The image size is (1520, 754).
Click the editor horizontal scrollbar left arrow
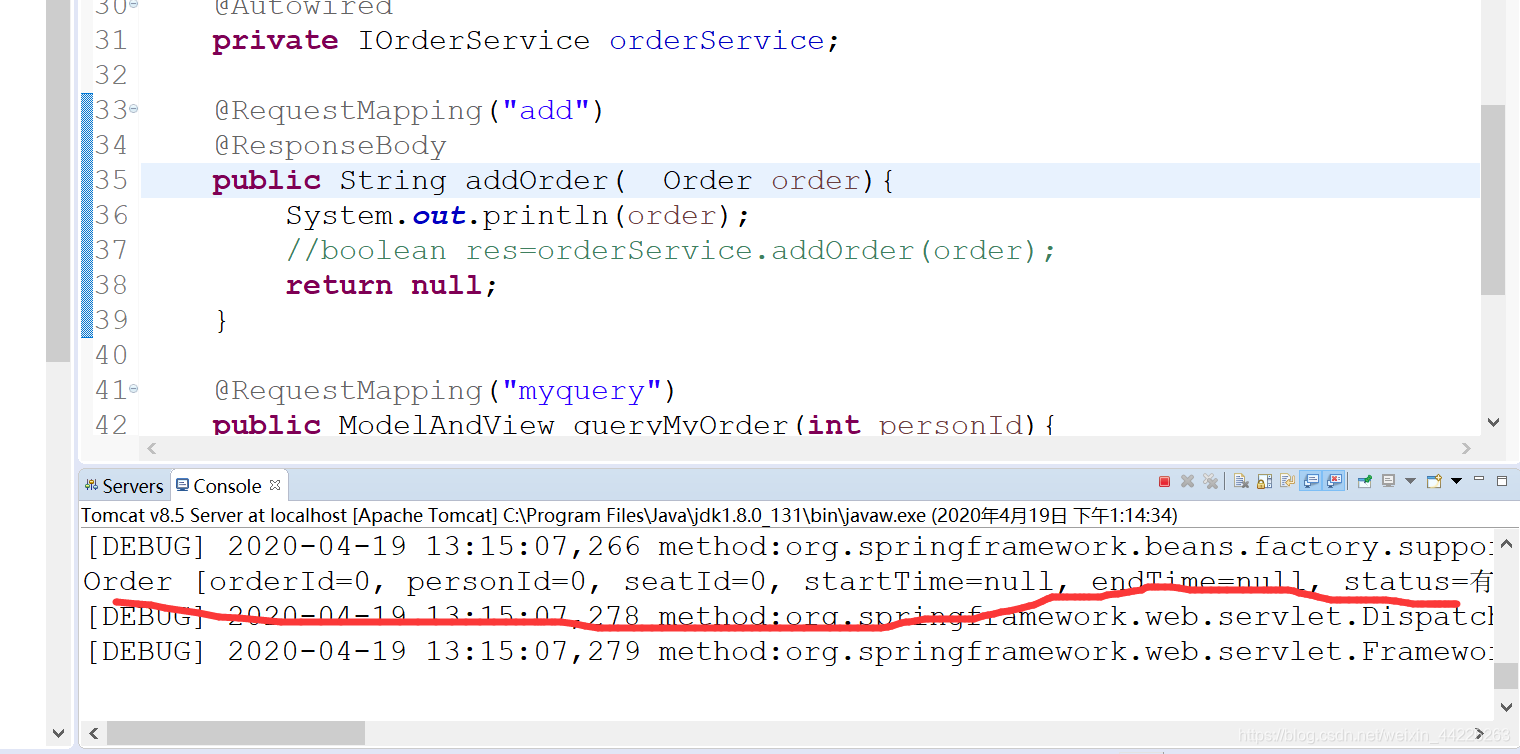click(152, 448)
